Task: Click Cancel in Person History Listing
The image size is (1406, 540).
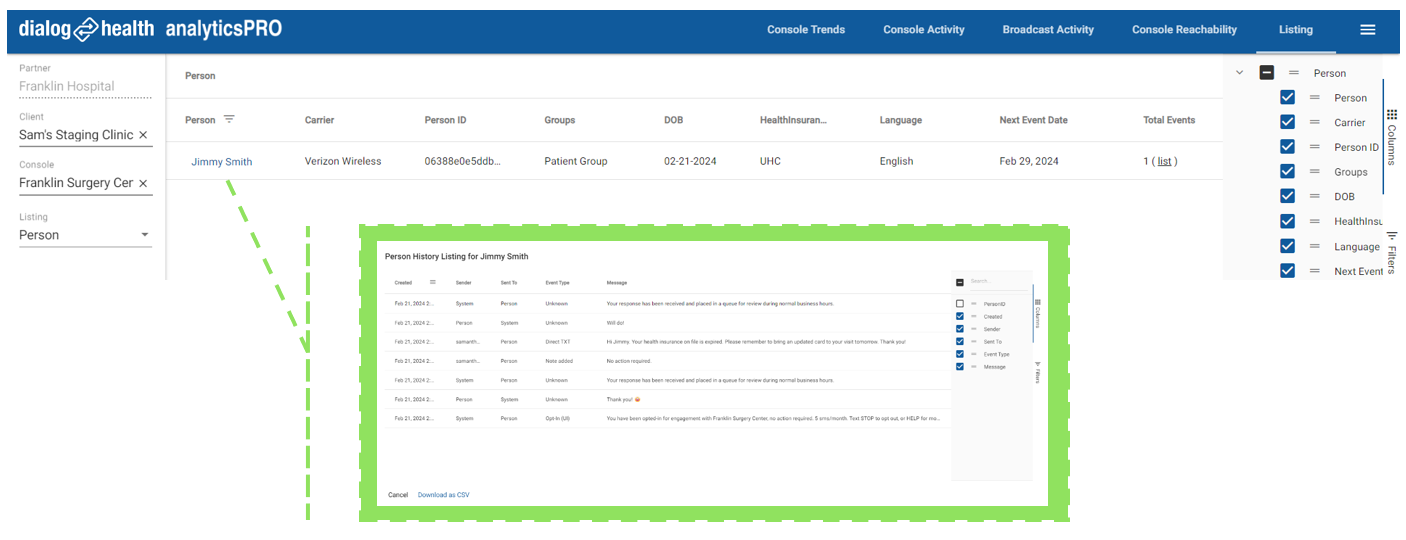Action: tap(398, 495)
